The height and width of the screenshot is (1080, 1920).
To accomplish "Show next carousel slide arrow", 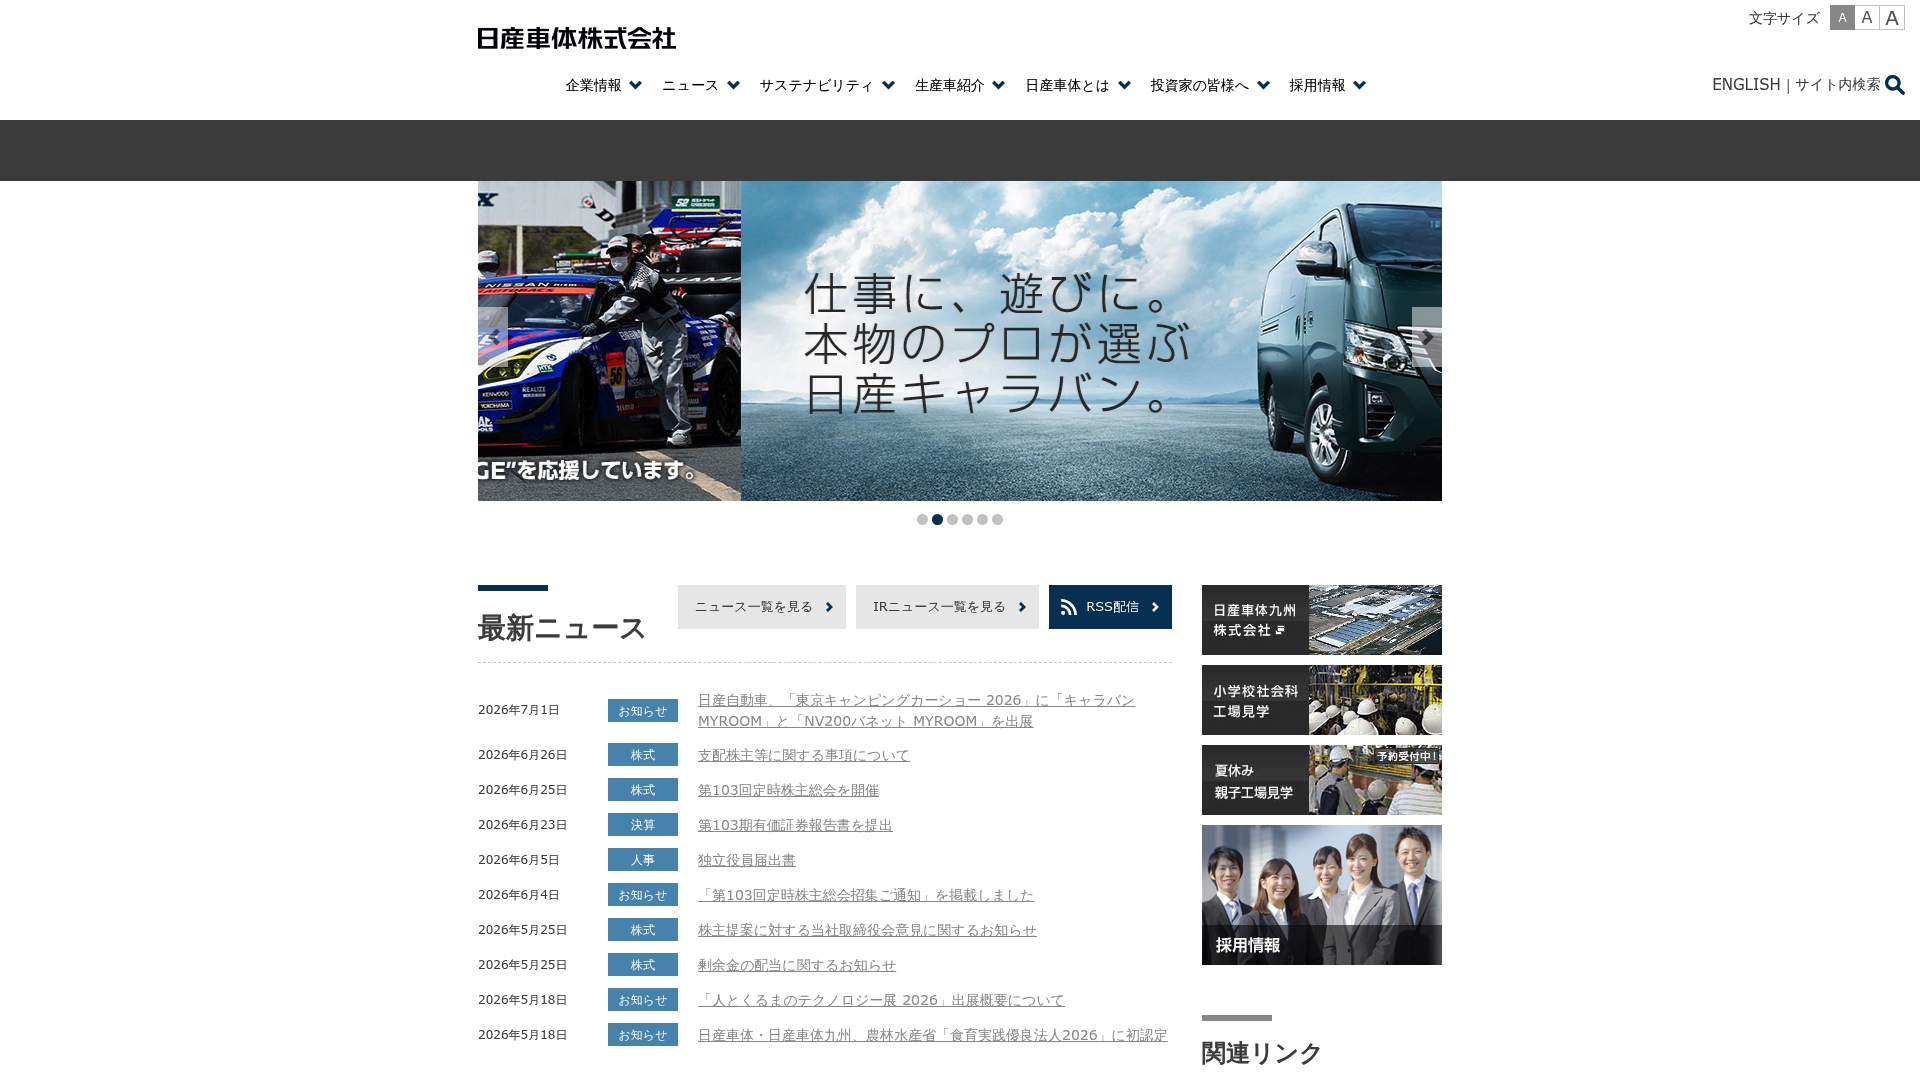I will 1427,338.
